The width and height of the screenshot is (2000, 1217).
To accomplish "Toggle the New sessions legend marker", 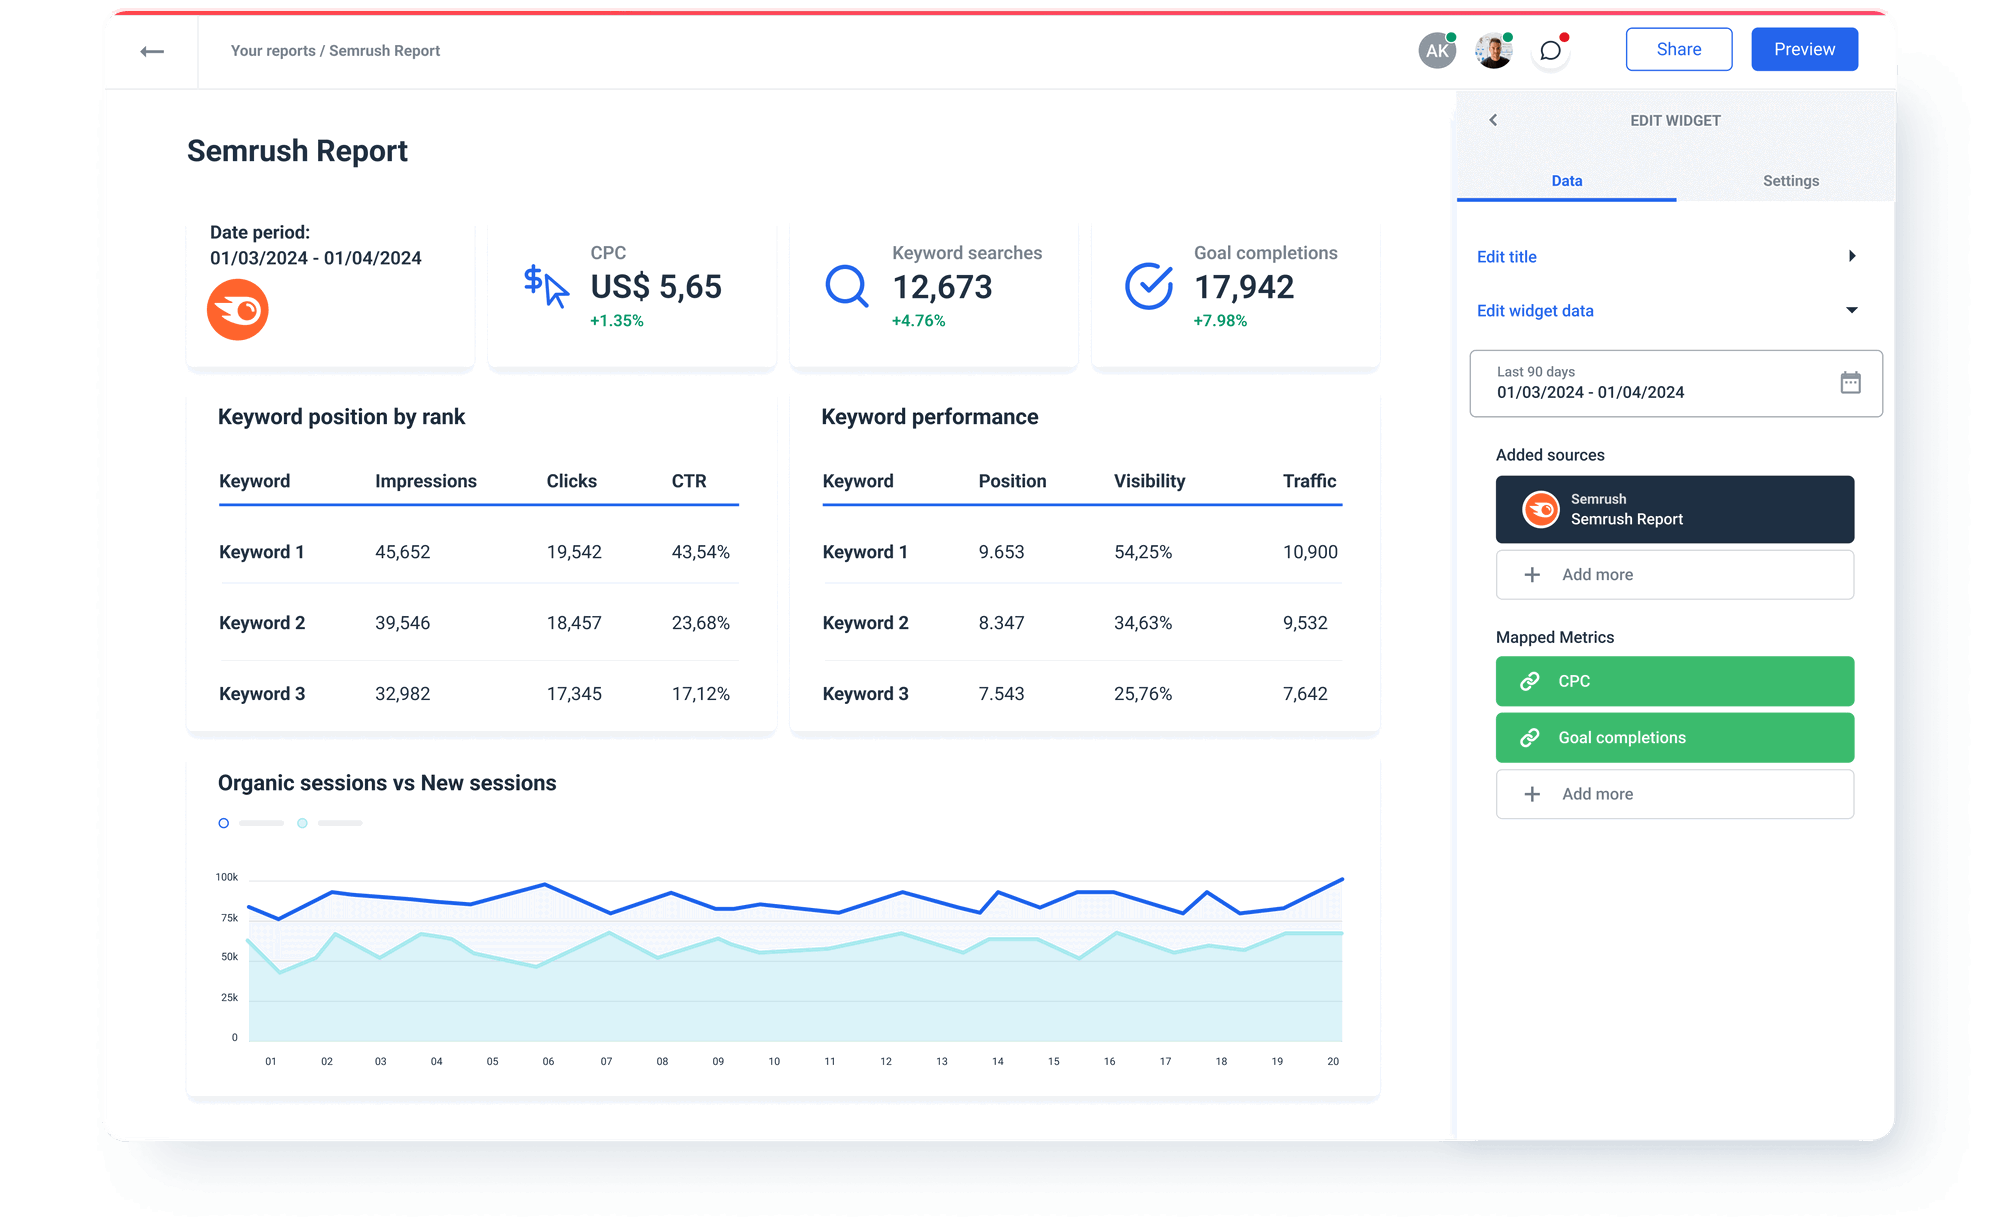I will [302, 822].
